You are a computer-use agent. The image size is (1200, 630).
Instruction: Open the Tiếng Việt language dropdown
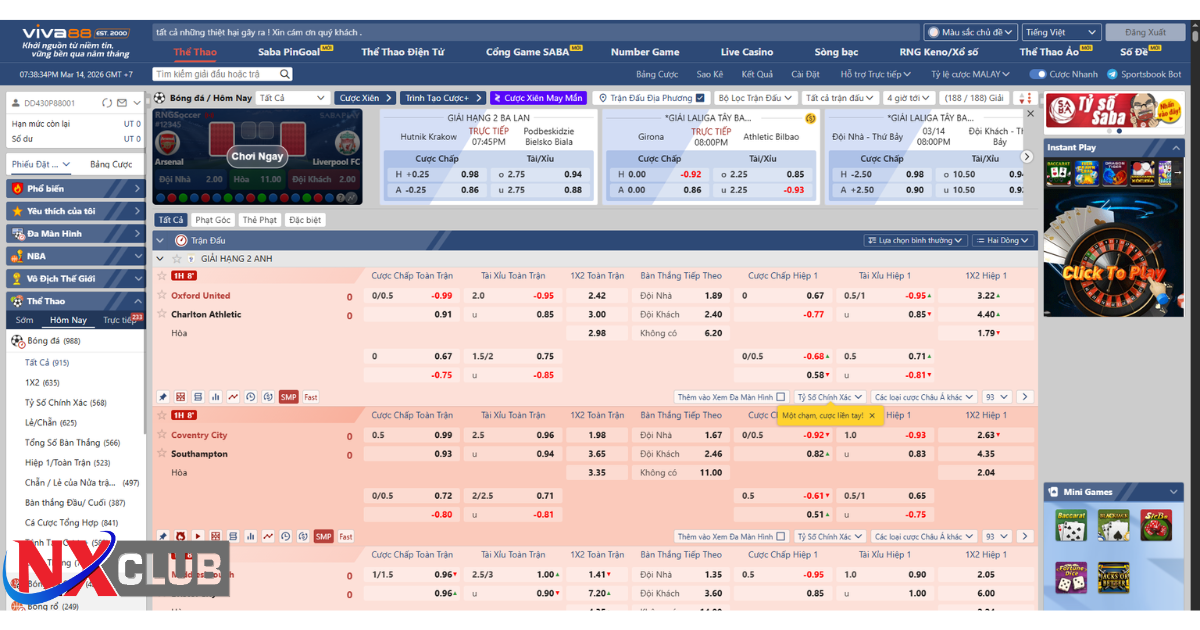[x=1061, y=31]
